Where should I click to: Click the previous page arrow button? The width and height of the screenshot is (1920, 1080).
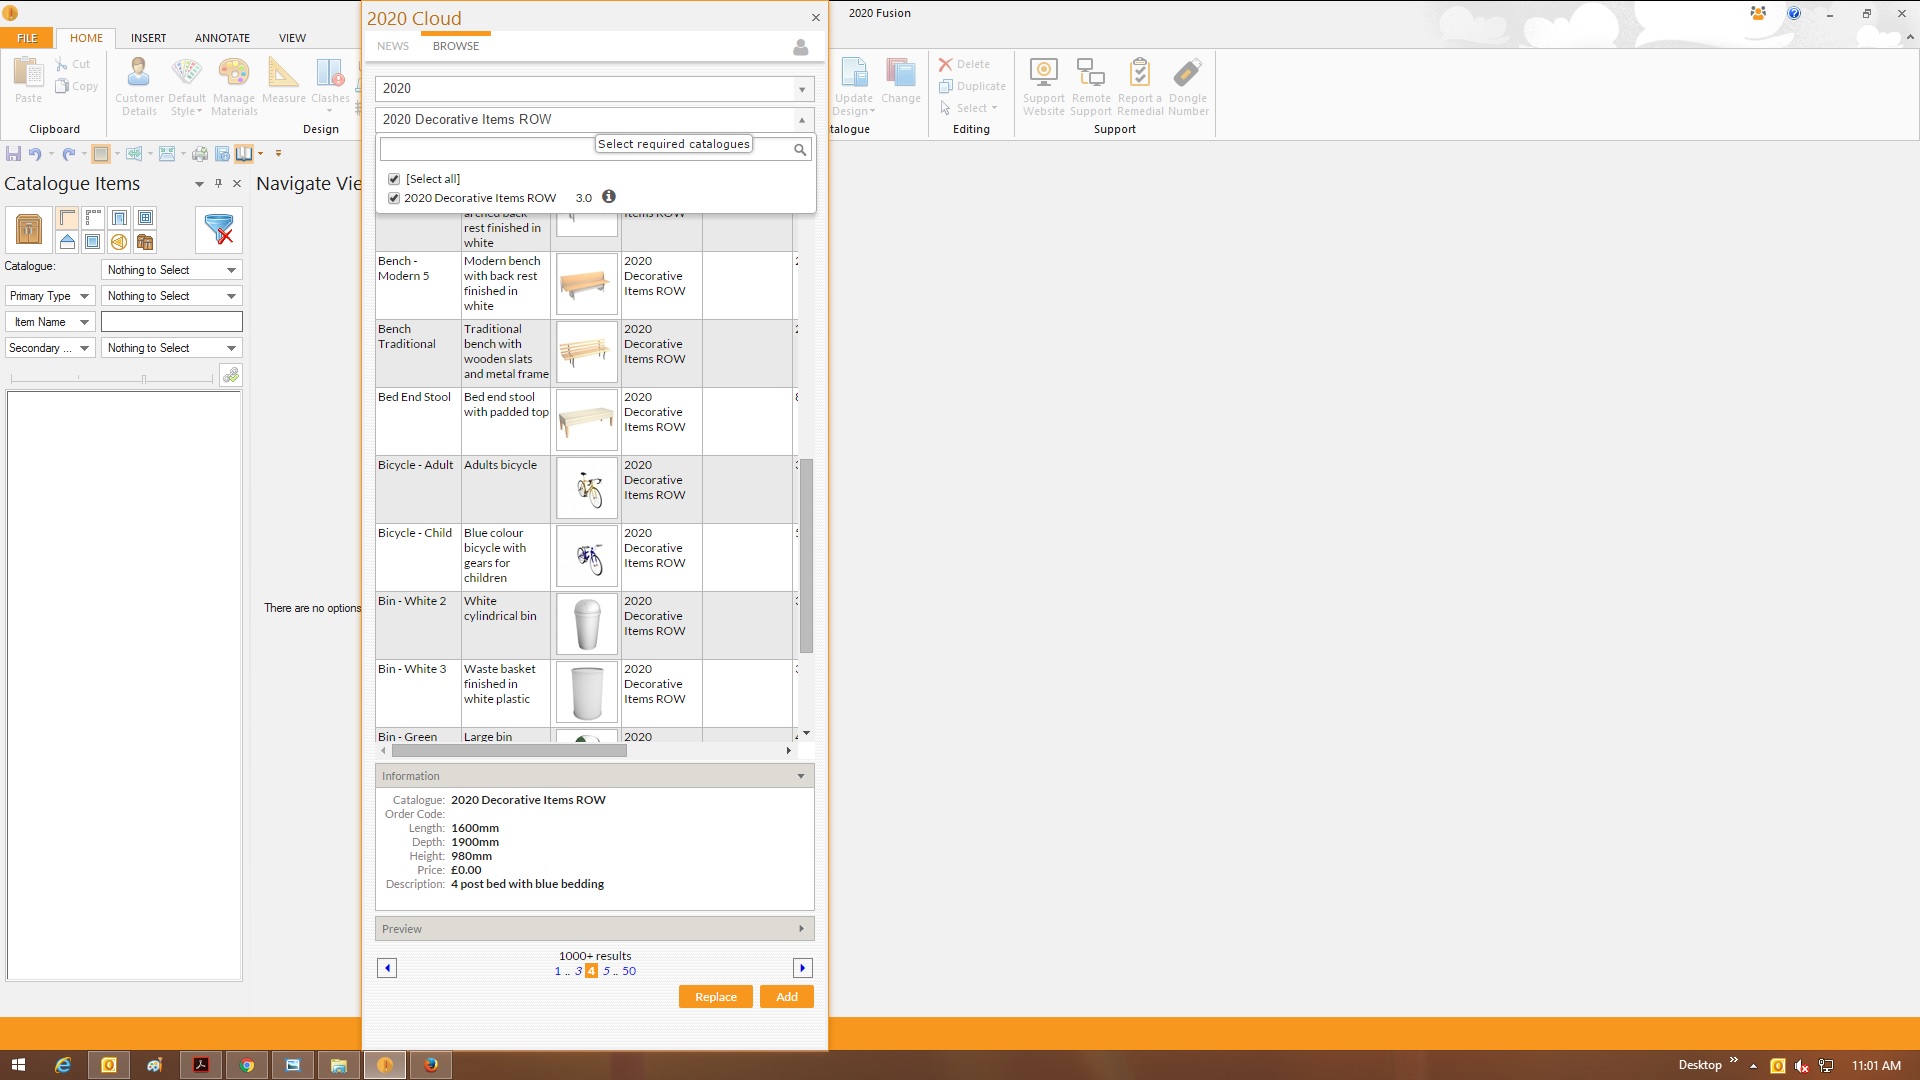tap(387, 968)
